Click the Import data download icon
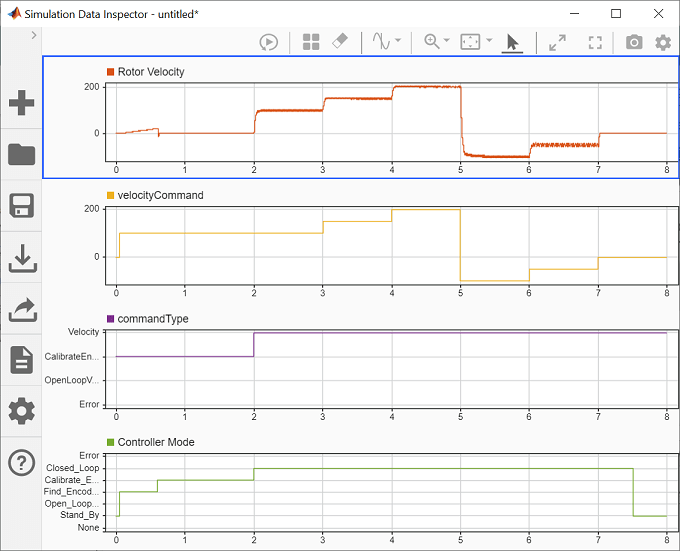The image size is (680, 551). 22,258
